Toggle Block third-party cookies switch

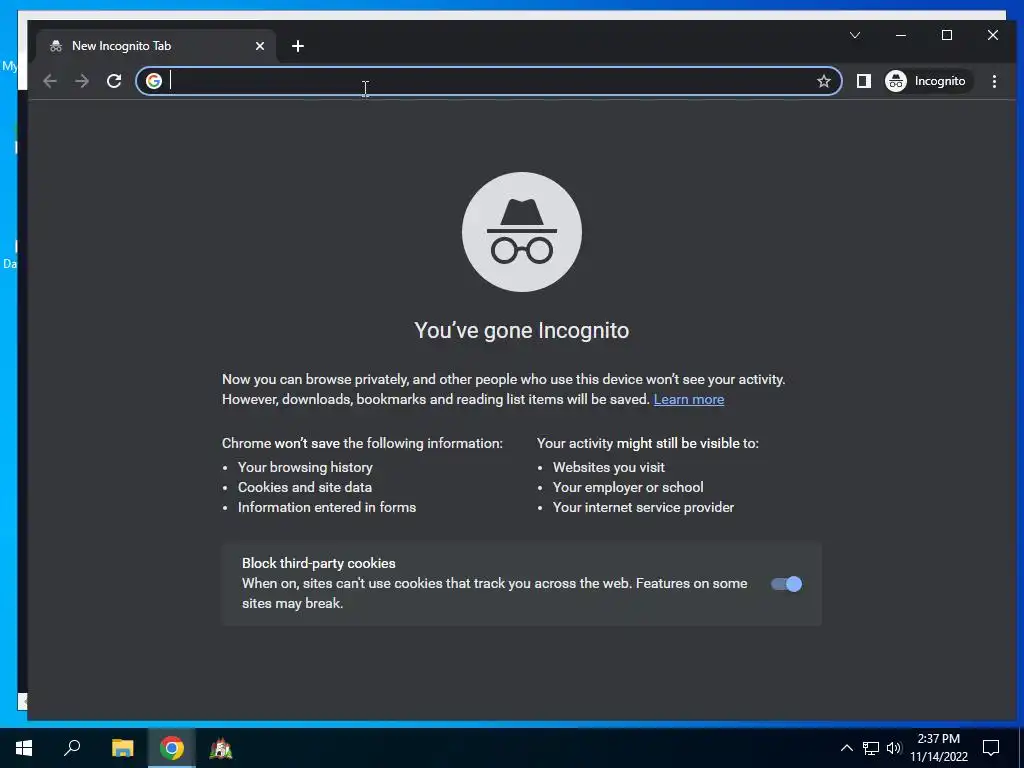pos(786,584)
